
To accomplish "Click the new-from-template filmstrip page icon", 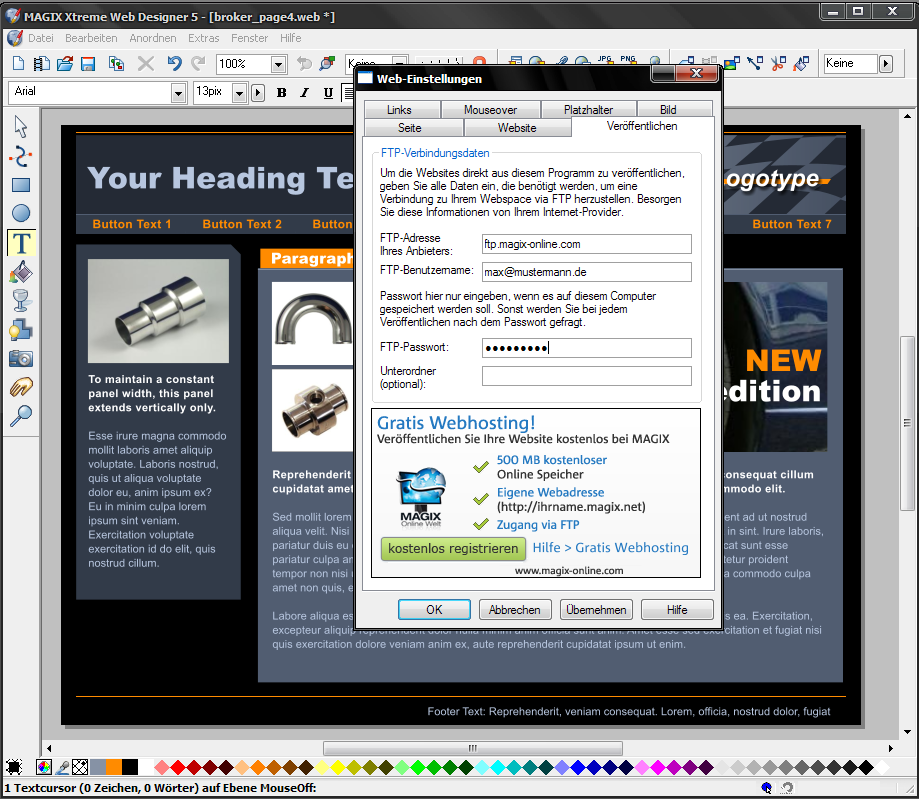I will point(41,63).
